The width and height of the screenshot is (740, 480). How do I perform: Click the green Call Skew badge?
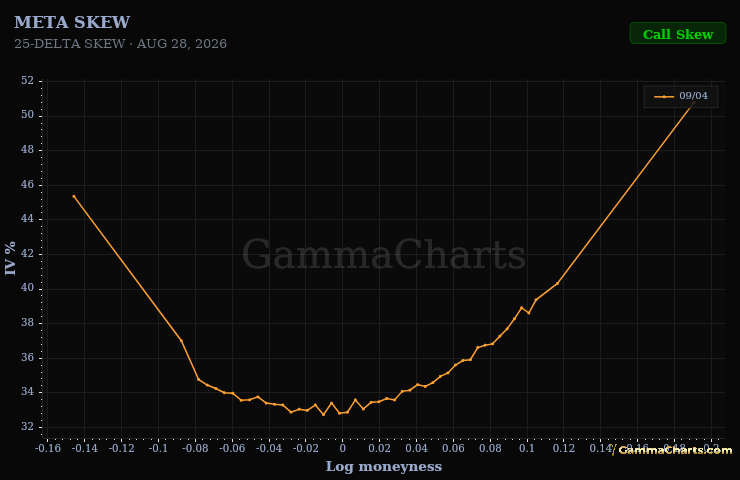pyautogui.click(x=678, y=34)
